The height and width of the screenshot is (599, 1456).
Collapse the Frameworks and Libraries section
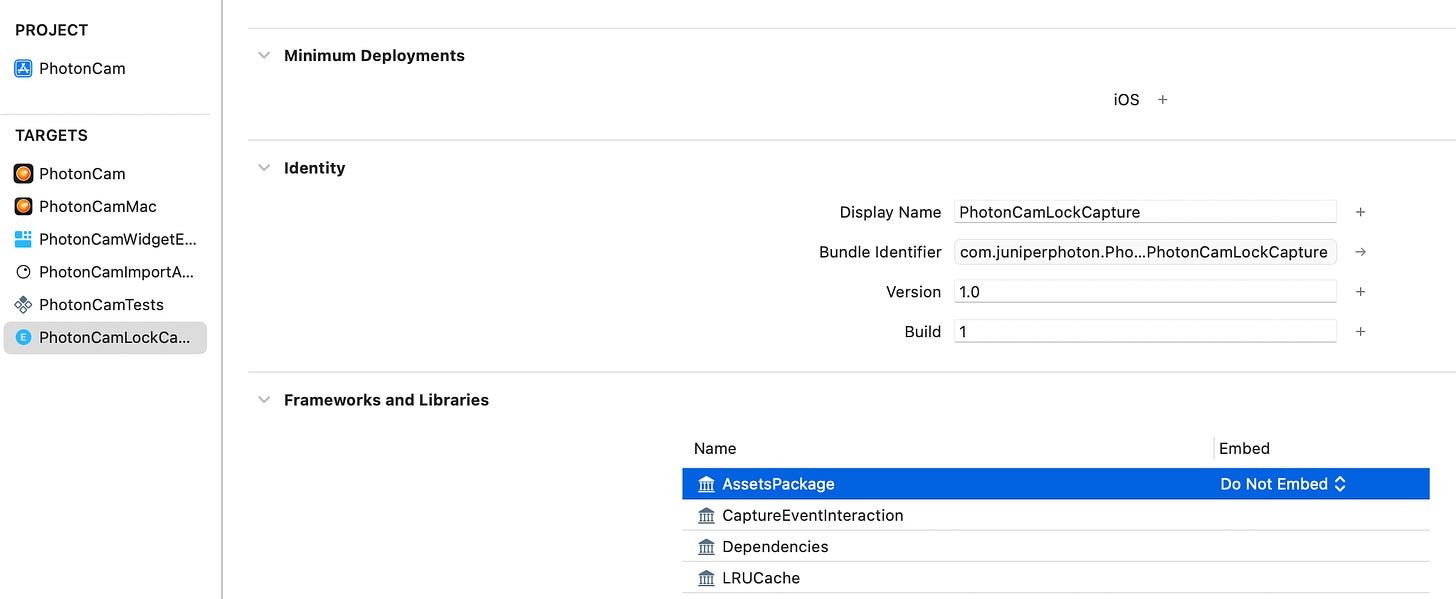[264, 400]
